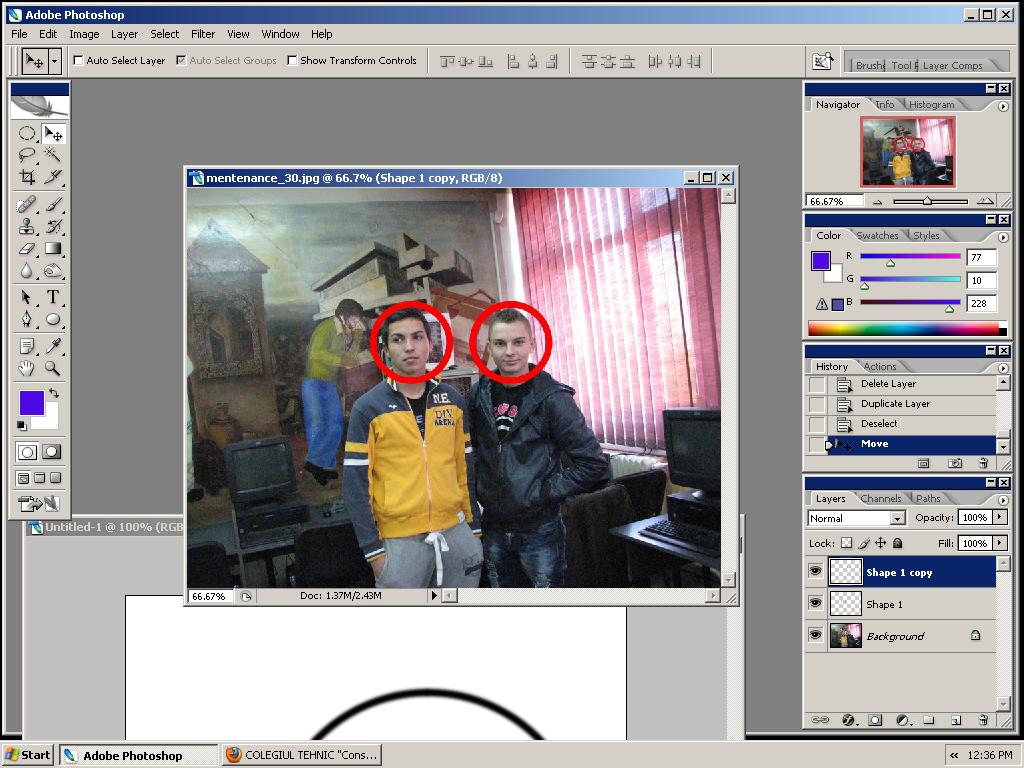This screenshot has width=1024, height=768.
Task: Delete layer with Layers panel trash
Action: click(984, 720)
